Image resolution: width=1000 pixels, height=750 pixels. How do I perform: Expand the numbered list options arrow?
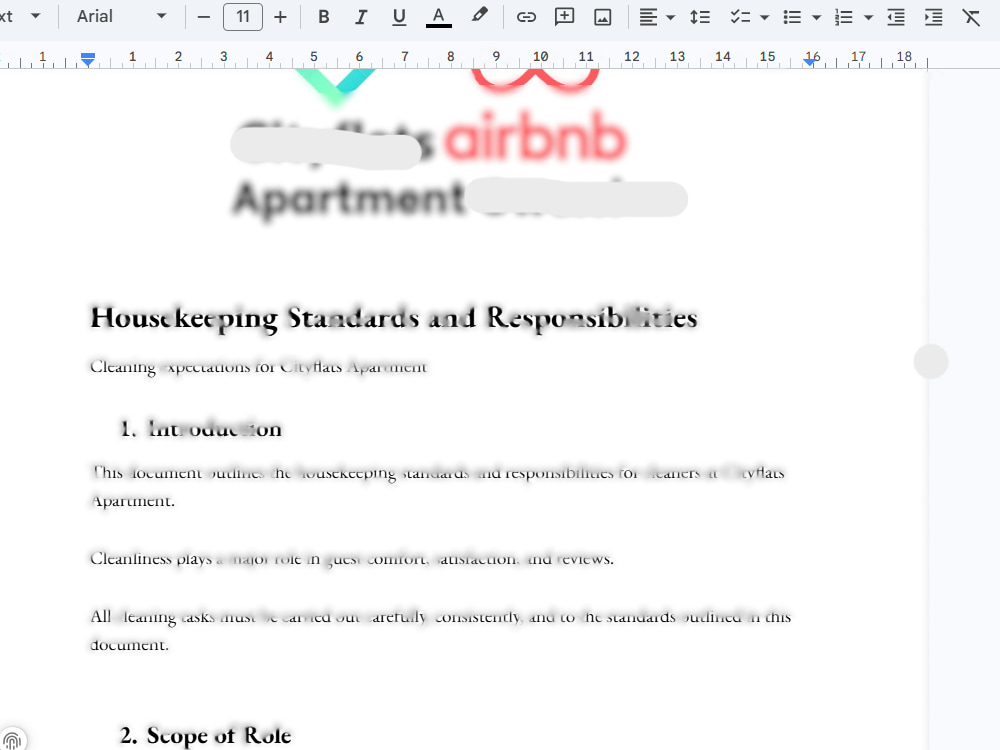[x=868, y=17]
